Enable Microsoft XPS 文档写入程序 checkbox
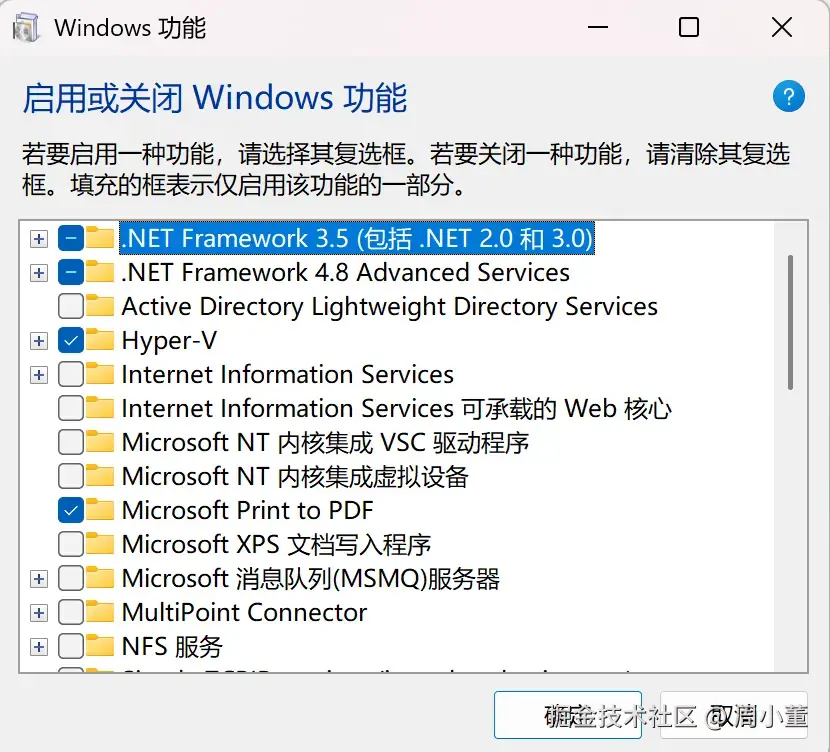Viewport: 830px width, 752px height. coord(71,544)
